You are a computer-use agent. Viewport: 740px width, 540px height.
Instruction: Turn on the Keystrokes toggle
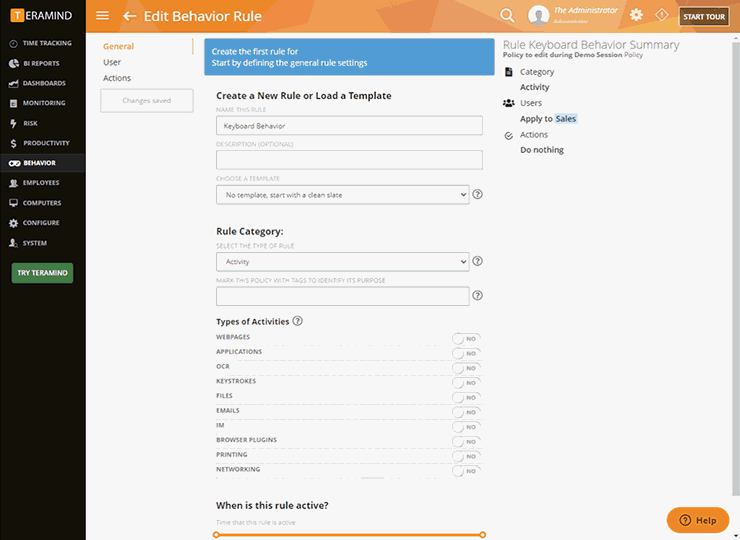[466, 382]
